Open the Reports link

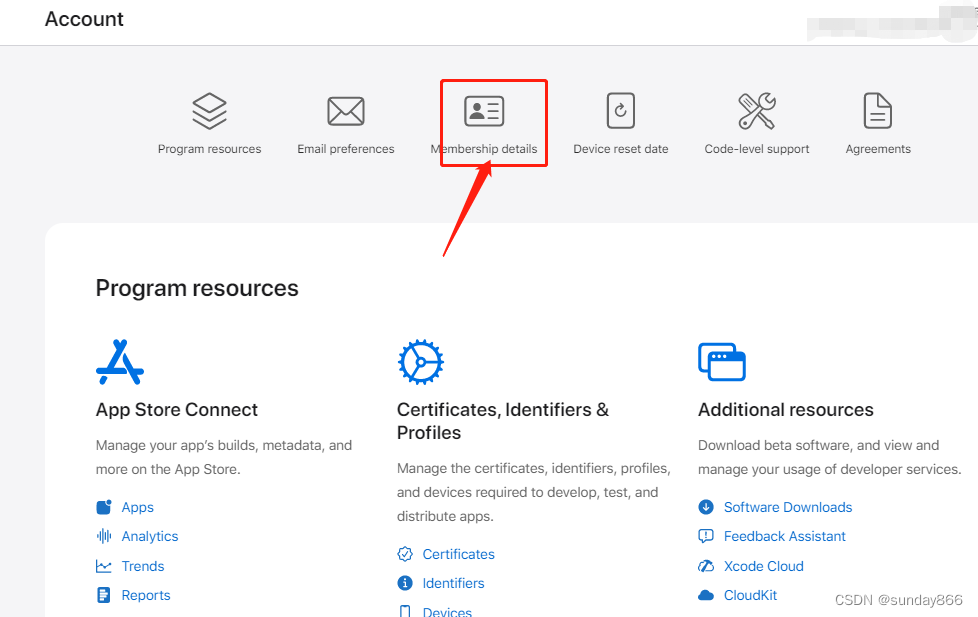pos(146,595)
